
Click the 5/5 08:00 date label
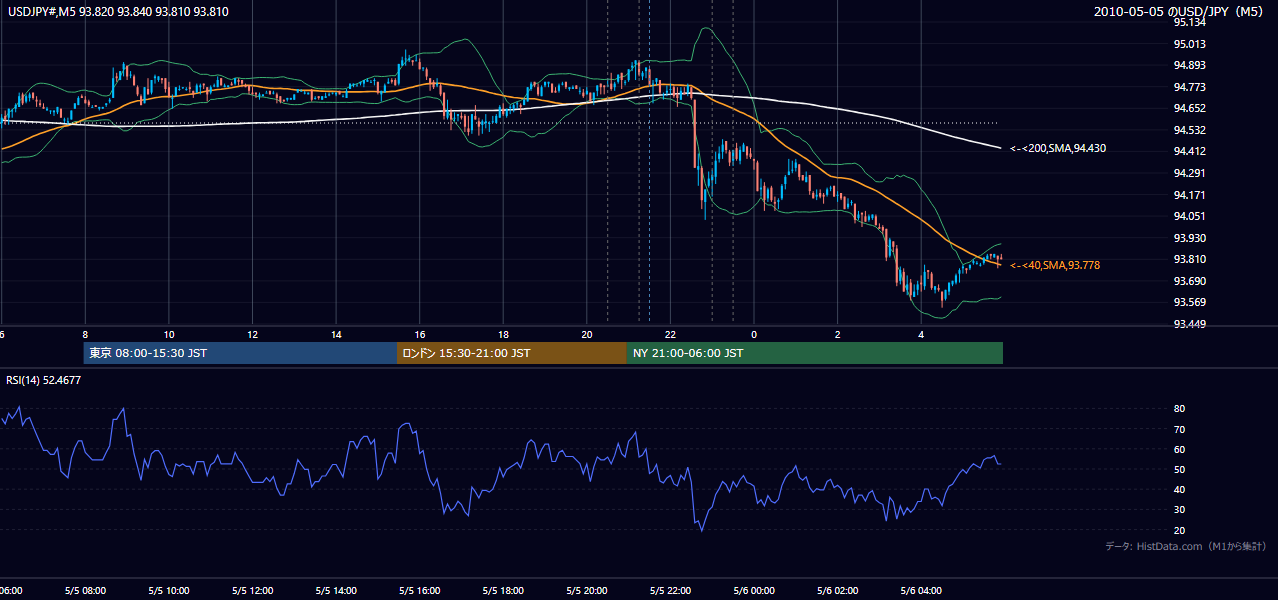(85, 591)
